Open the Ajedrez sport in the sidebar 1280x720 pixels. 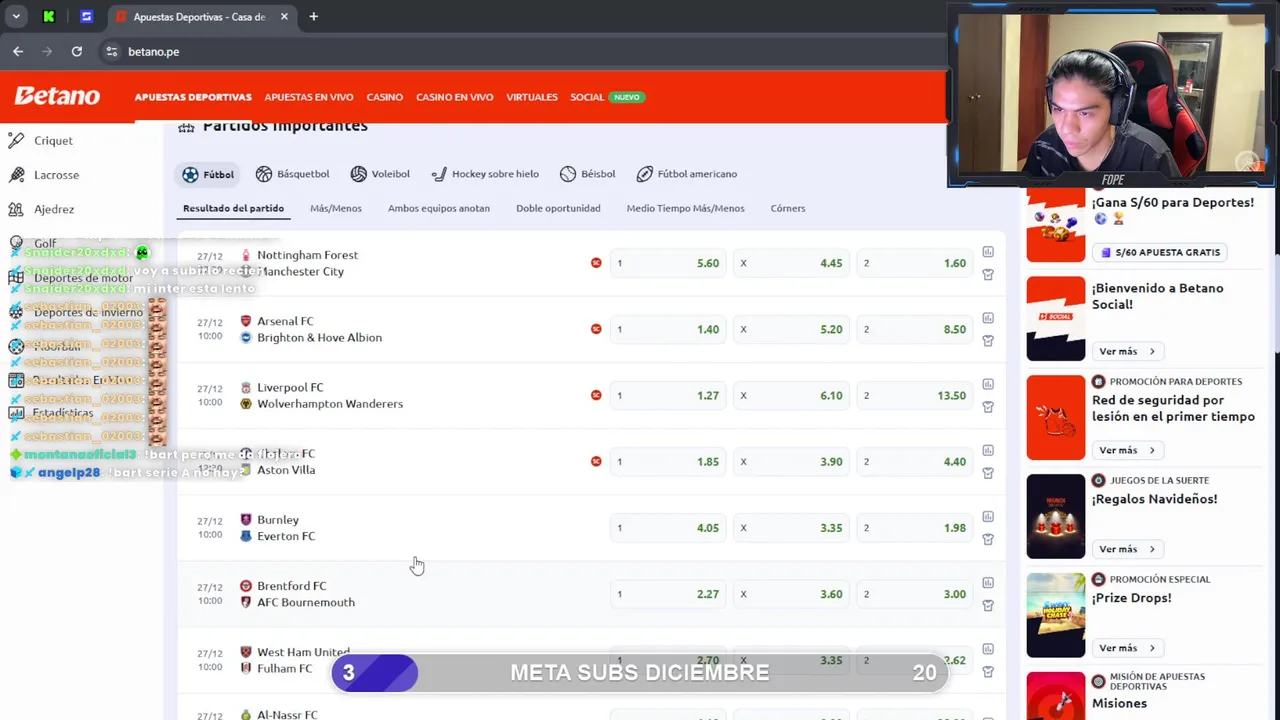(41, 209)
